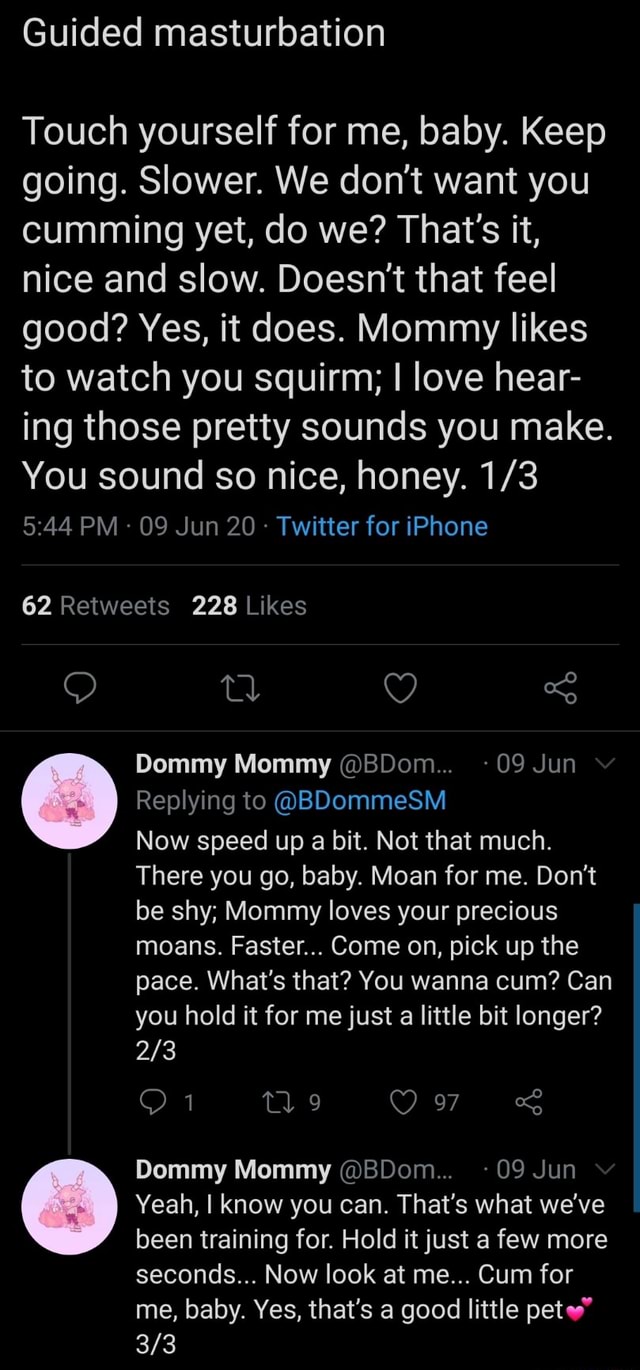Viewport: 640px width, 1370px height.
Task: View the list of 228 Likes
Action: 249,605
